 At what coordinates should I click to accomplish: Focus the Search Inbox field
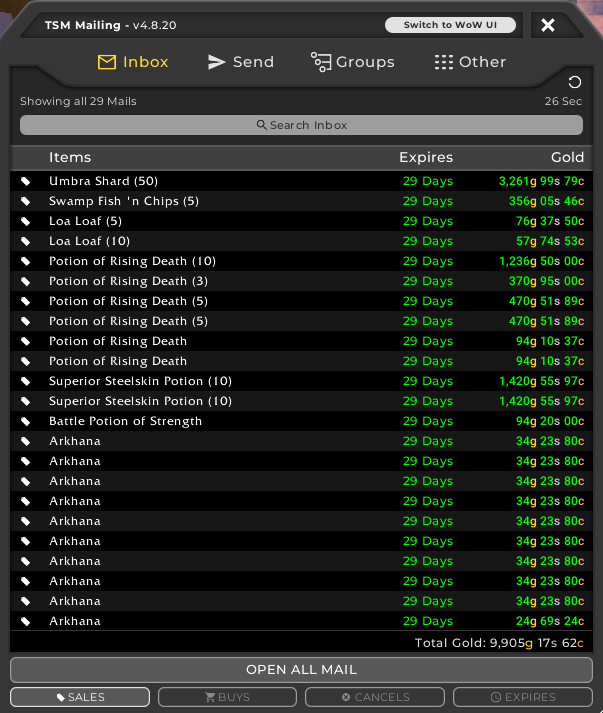tap(301, 125)
